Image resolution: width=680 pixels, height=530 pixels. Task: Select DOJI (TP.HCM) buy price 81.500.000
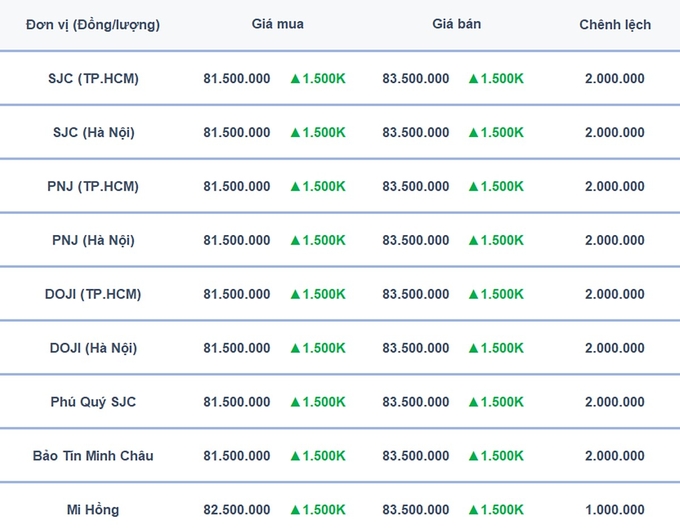237,294
